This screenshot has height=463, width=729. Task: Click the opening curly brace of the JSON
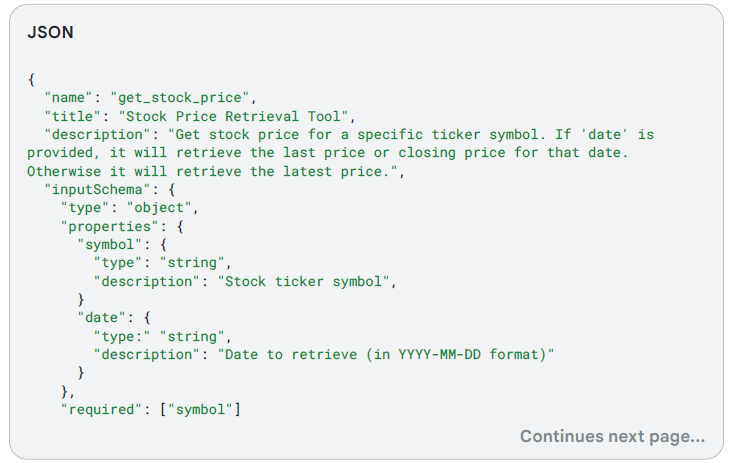pyautogui.click(x=32, y=78)
